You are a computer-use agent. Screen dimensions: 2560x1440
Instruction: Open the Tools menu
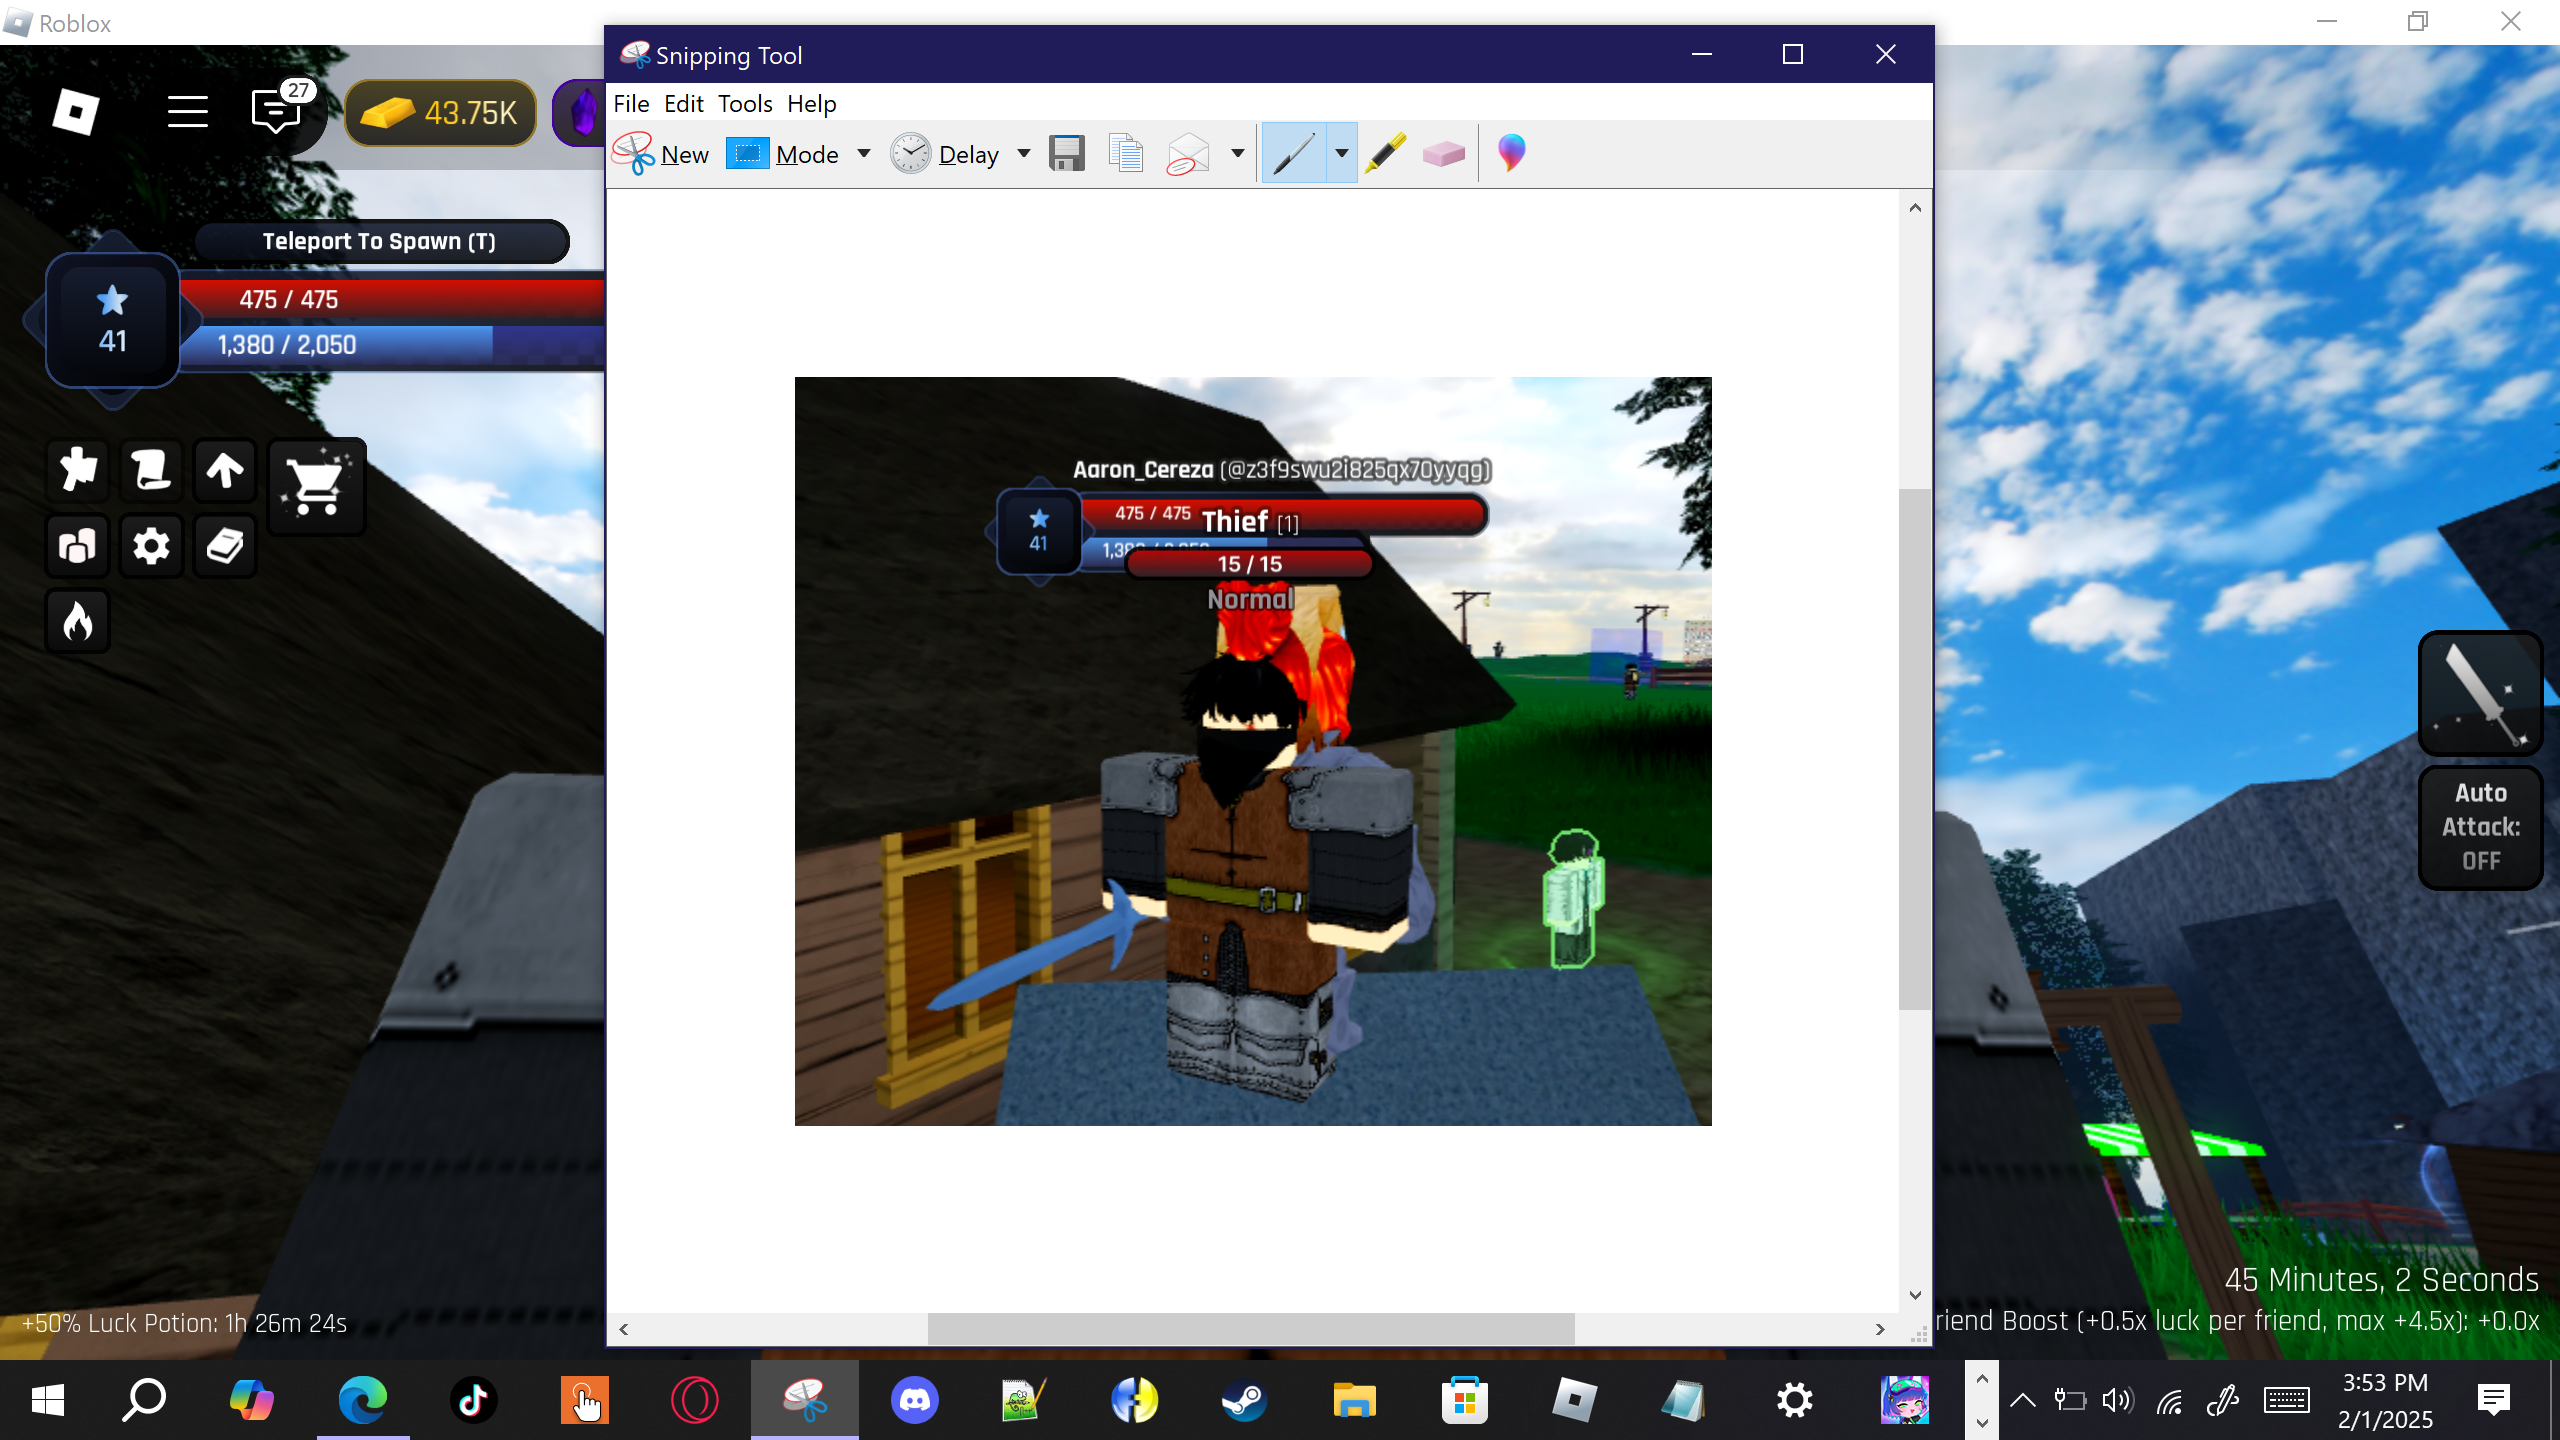pos(745,104)
